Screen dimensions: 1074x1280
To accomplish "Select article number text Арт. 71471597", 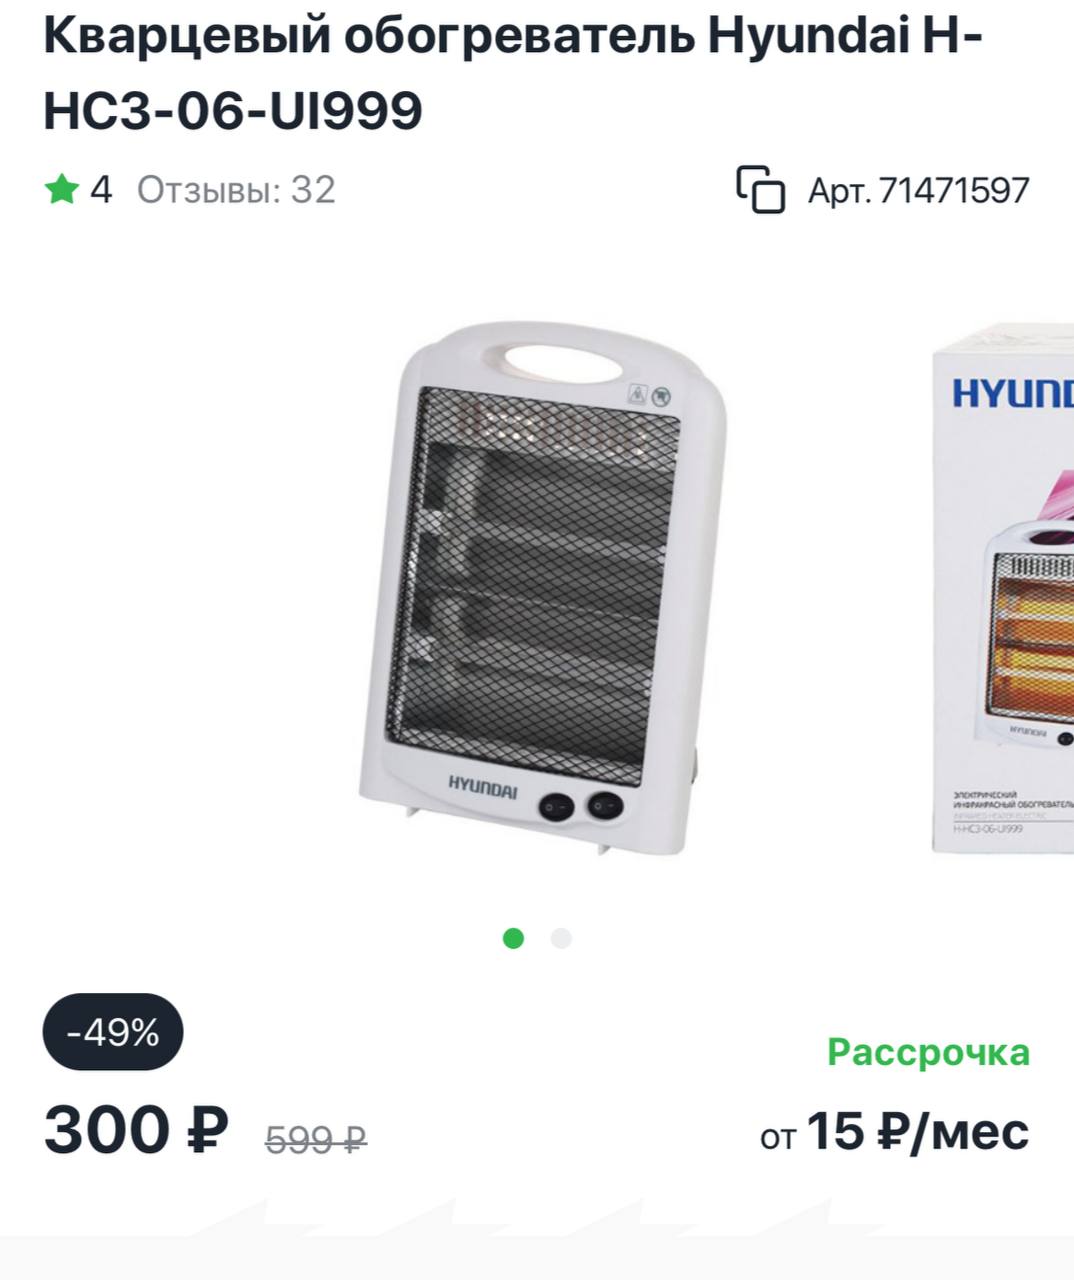I will click(918, 190).
